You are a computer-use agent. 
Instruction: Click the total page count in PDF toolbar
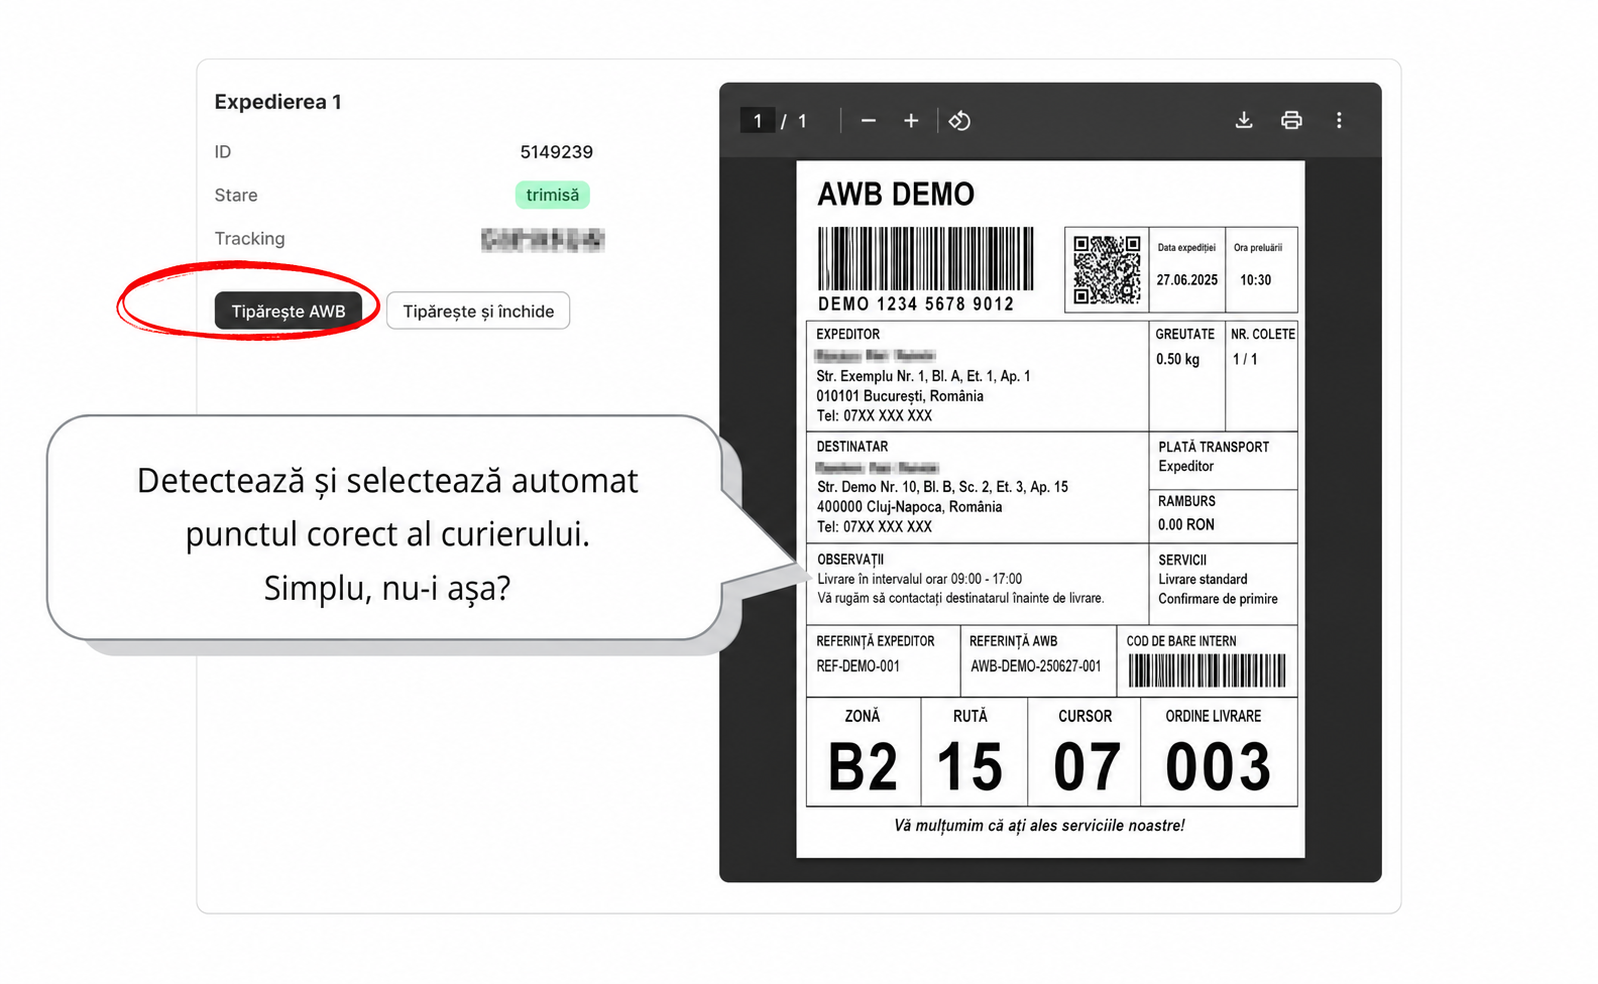[x=802, y=121]
